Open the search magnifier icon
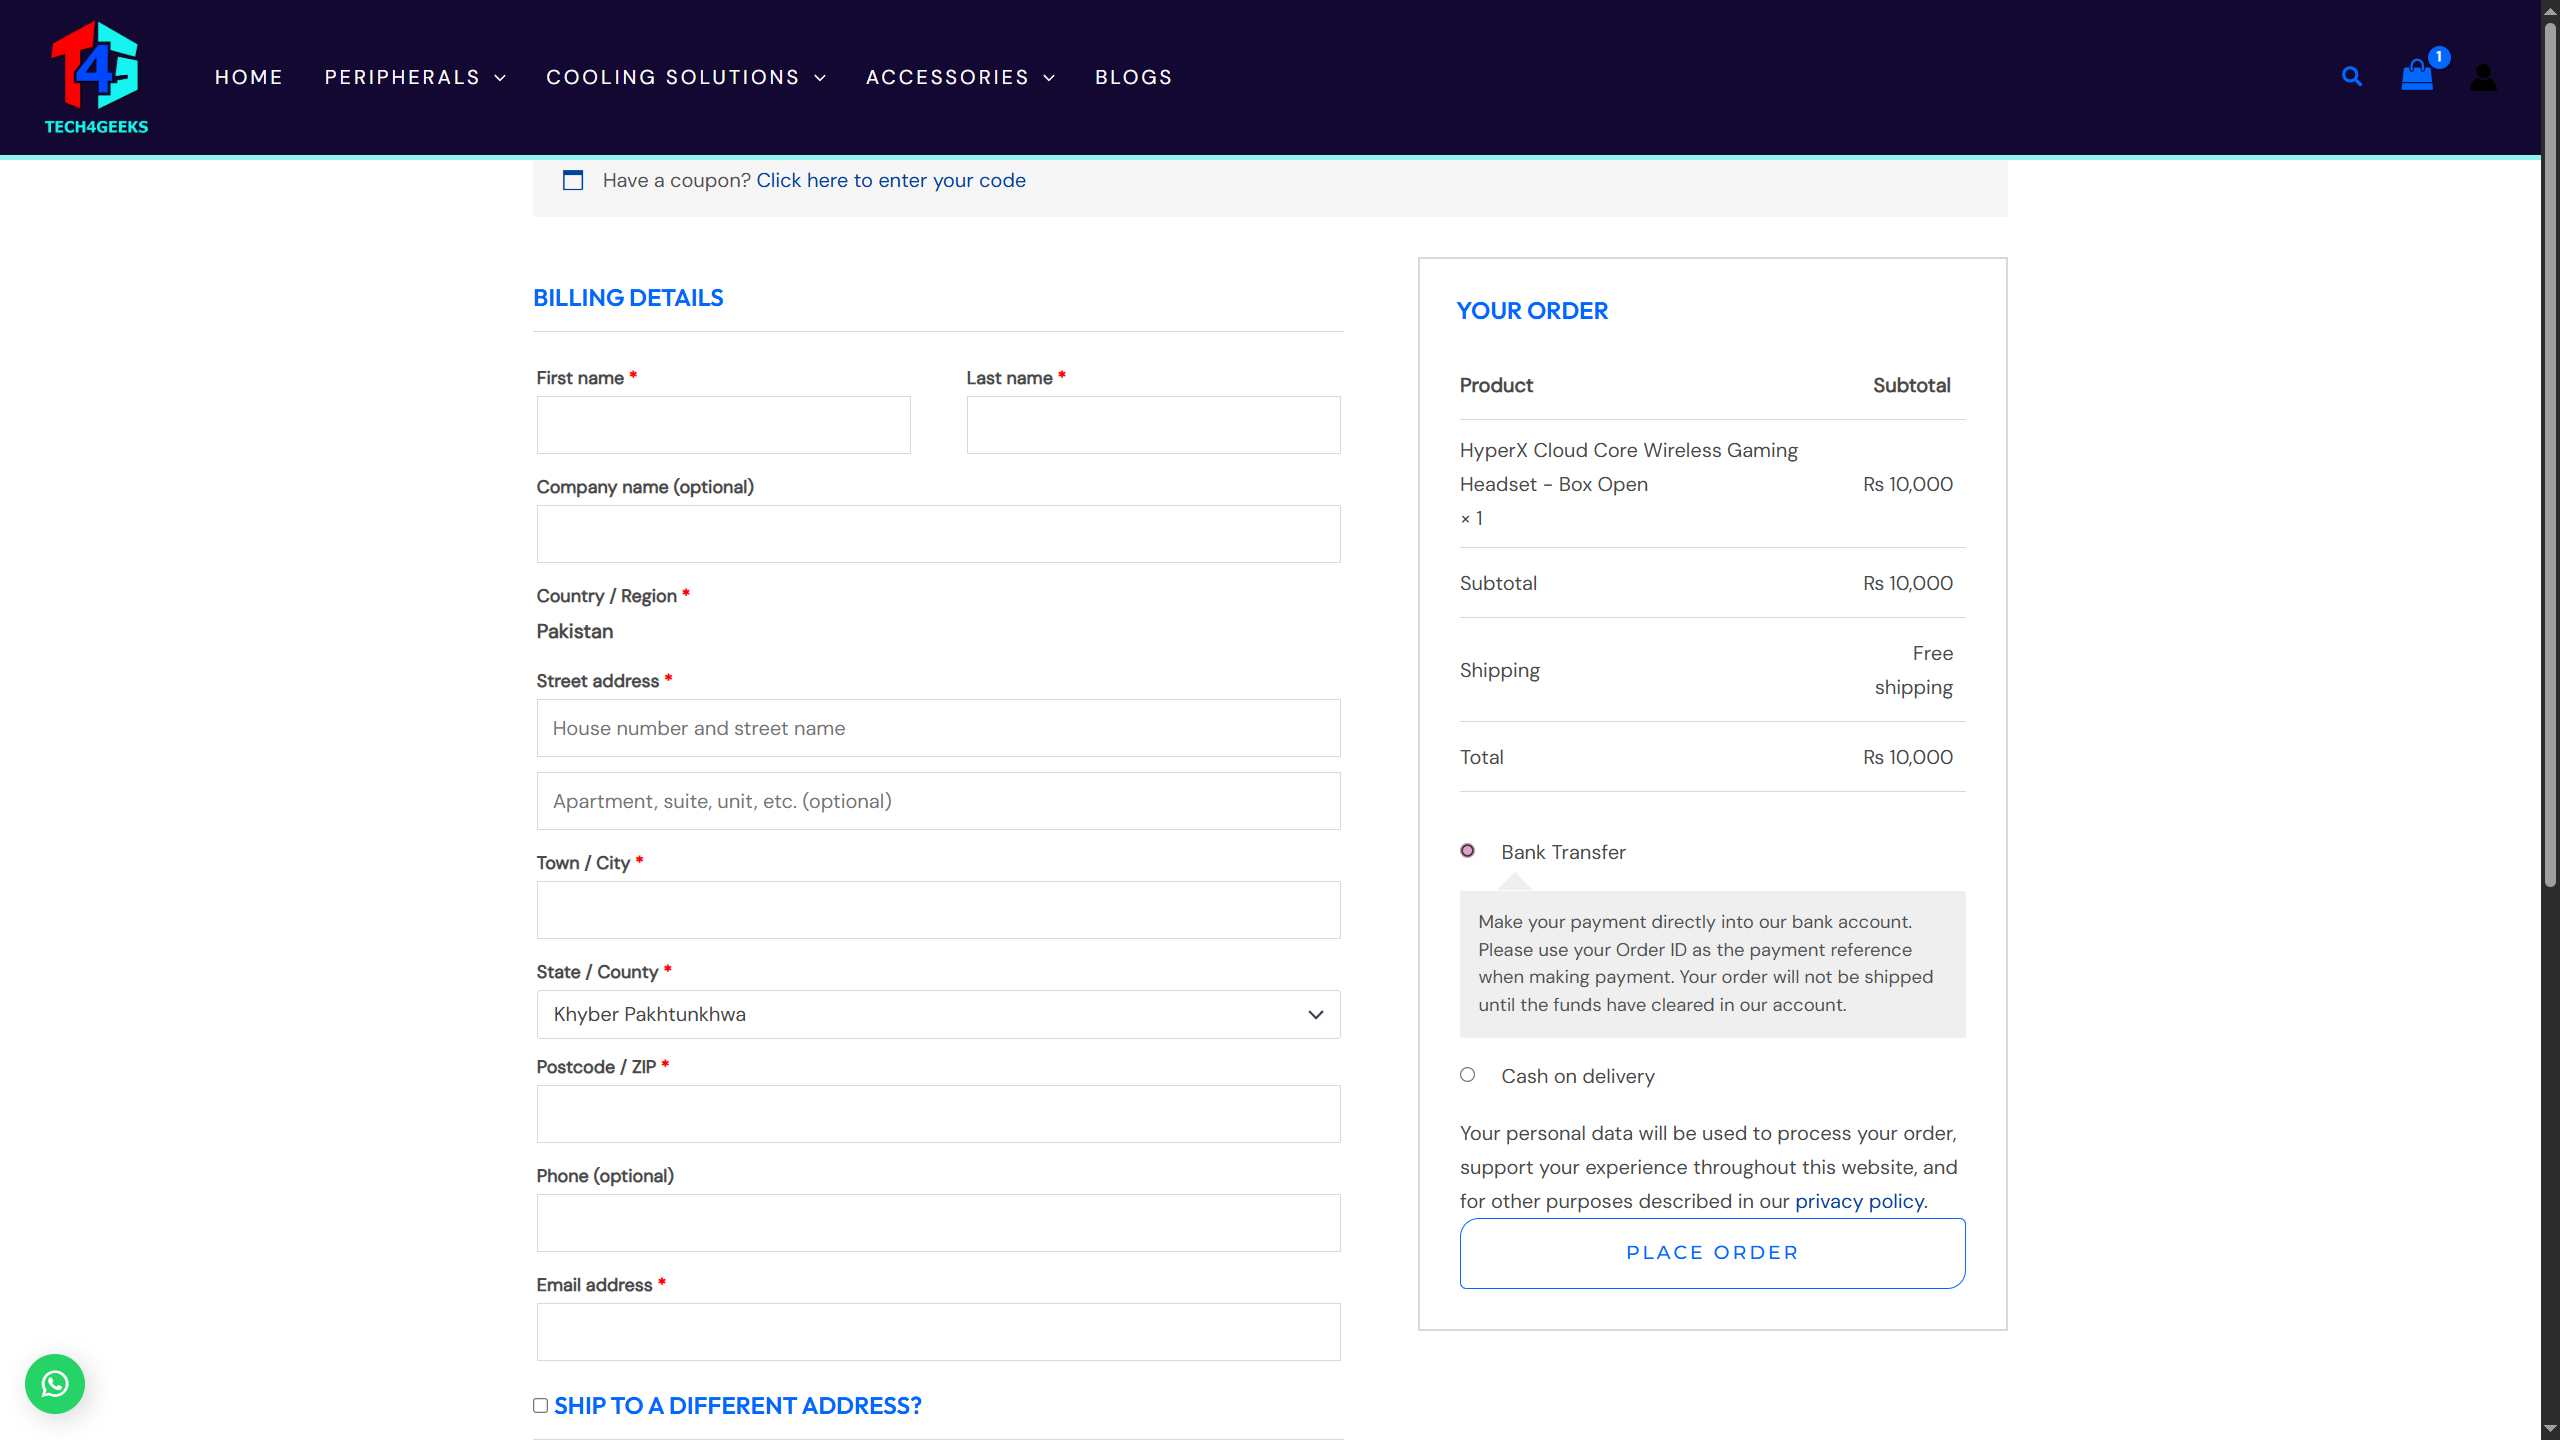Image resolution: width=2560 pixels, height=1440 pixels. (2351, 77)
